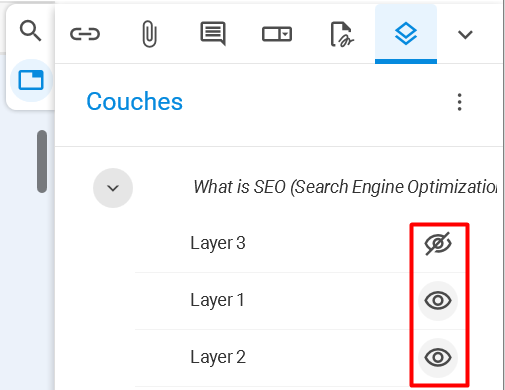Select the Layer 2 row label
The width and height of the screenshot is (505, 390).
point(218,357)
